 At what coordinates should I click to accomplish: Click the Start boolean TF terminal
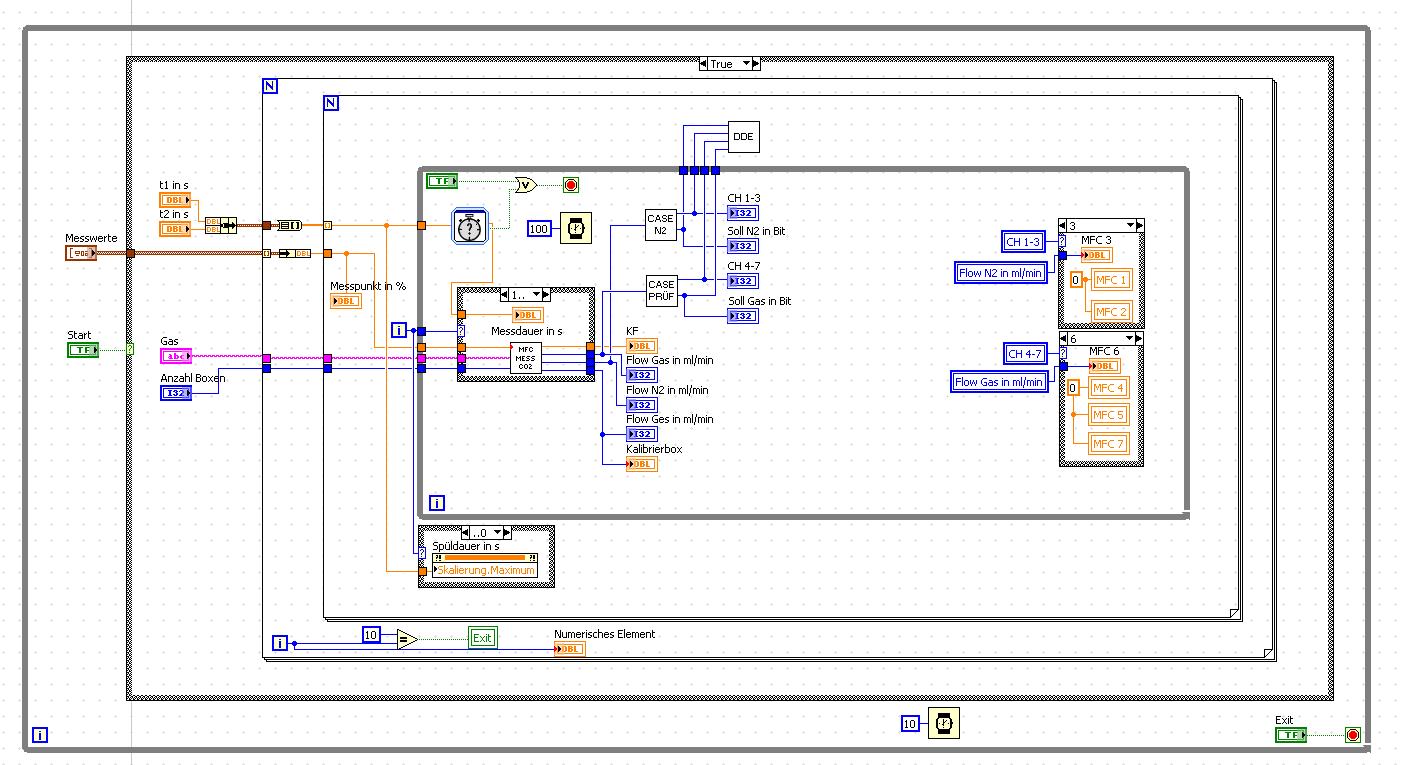82,349
